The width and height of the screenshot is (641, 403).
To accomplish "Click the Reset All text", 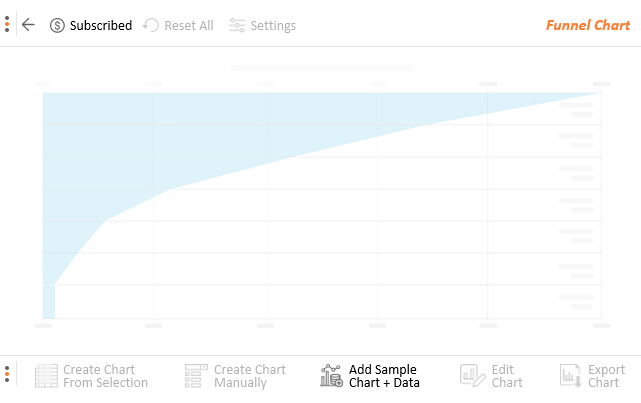I will [189, 25].
